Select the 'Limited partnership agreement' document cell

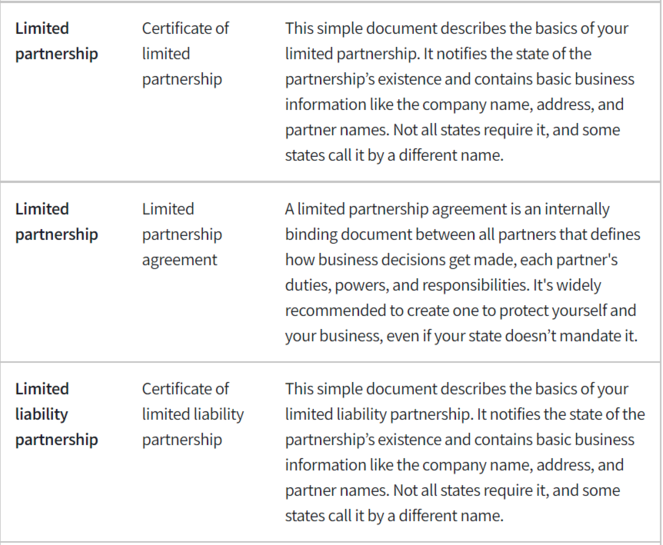[x=182, y=234]
